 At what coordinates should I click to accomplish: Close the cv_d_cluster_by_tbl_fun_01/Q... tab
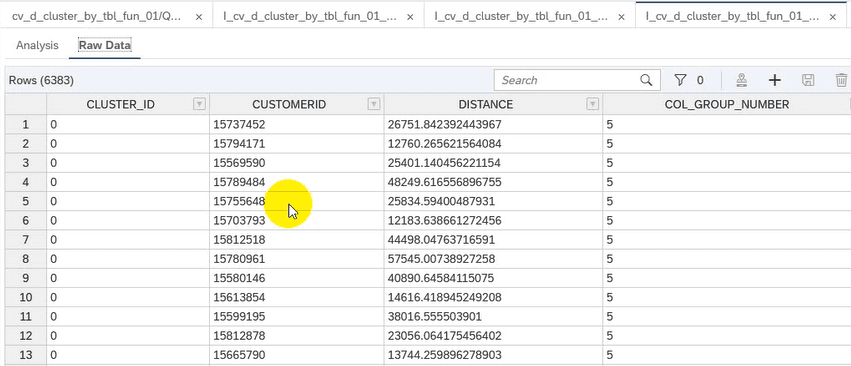pyautogui.click(x=199, y=17)
